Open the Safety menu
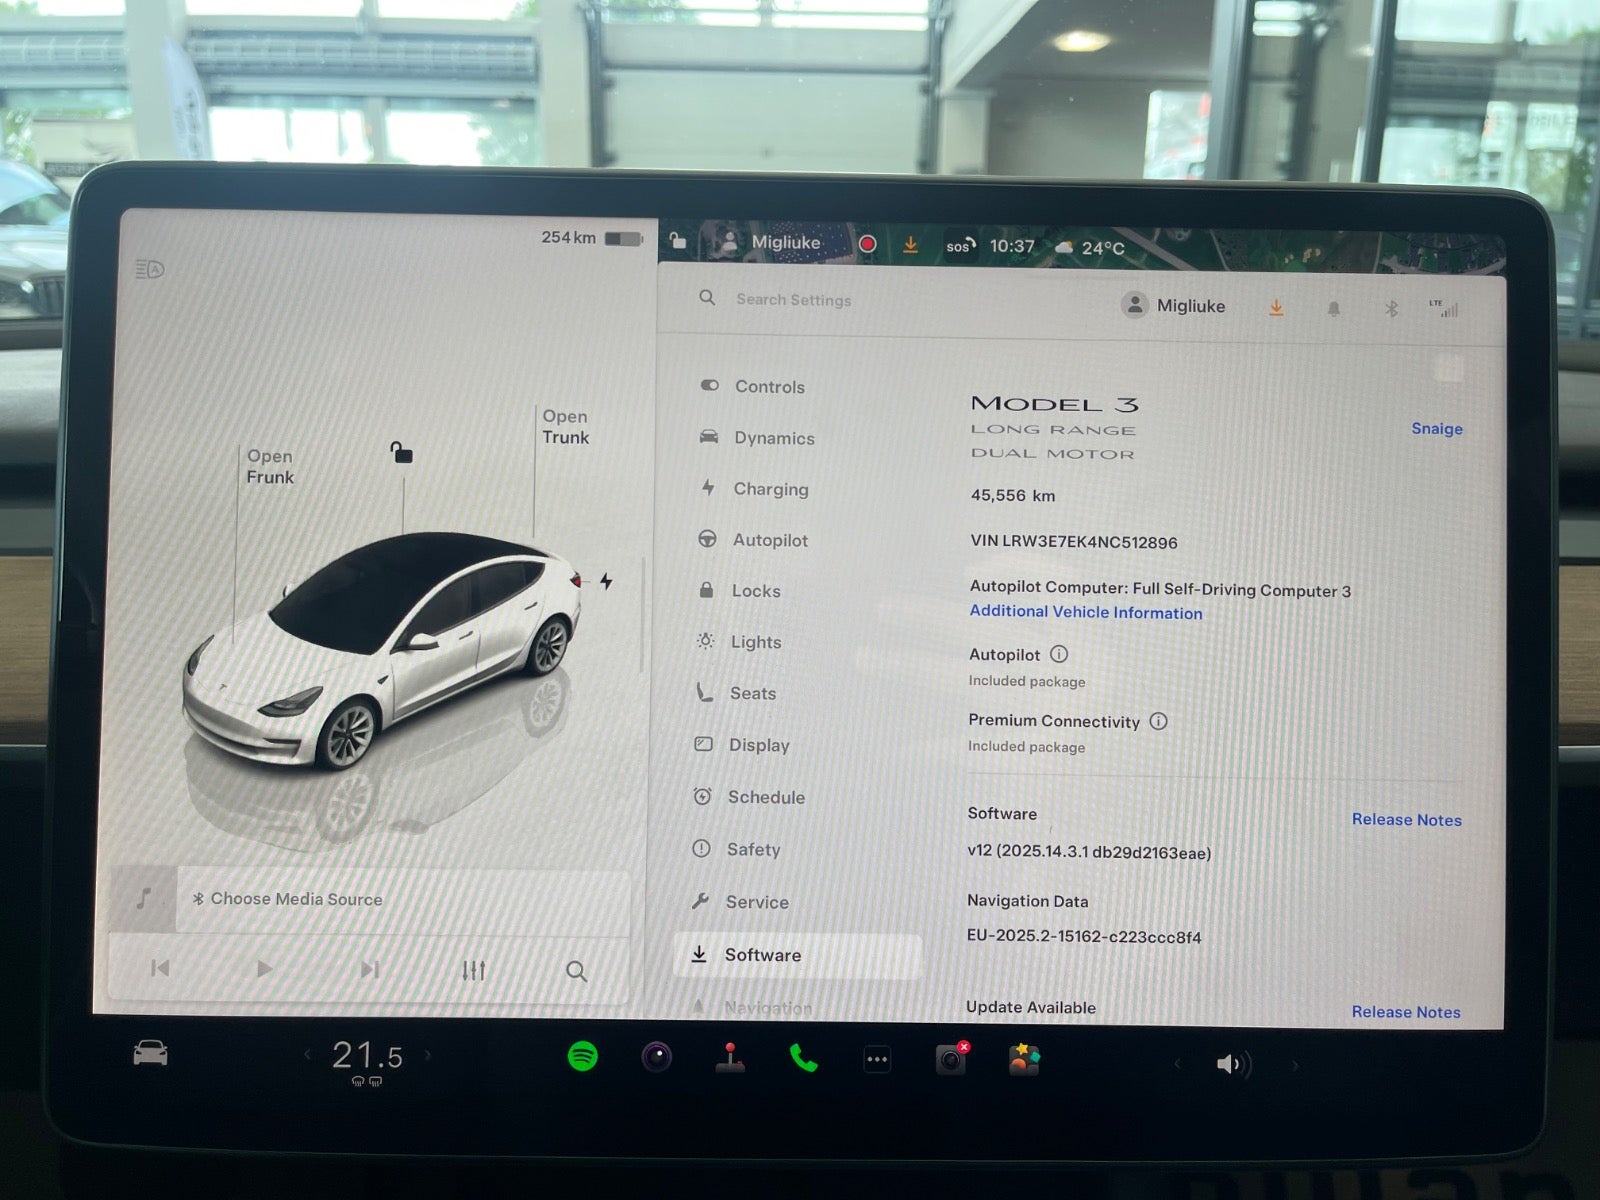The height and width of the screenshot is (1200, 1600). [735, 848]
